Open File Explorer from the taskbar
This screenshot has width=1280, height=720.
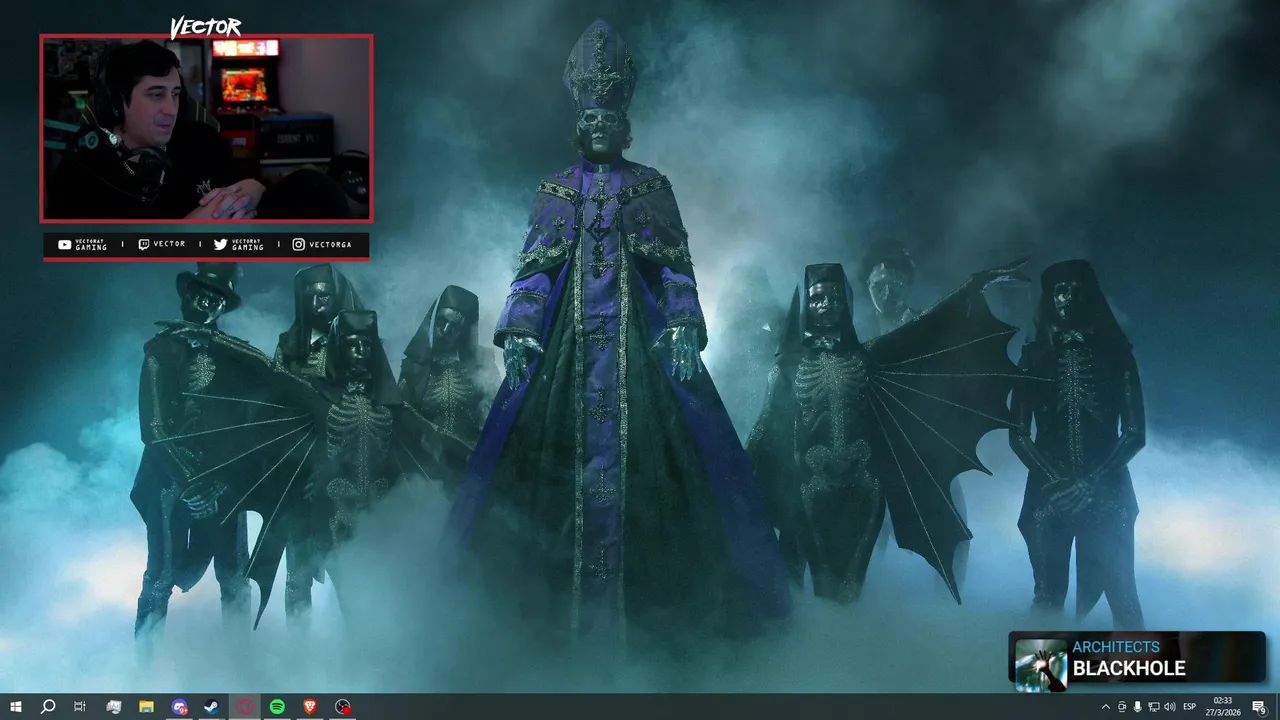click(146, 707)
